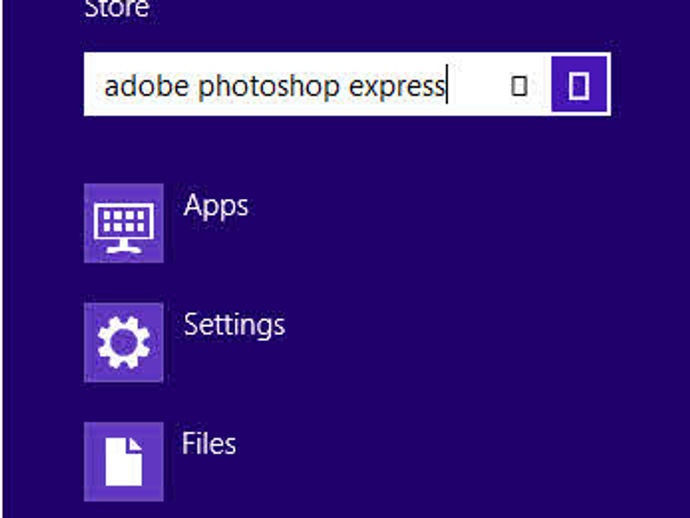Choose the Files search category label

(209, 444)
